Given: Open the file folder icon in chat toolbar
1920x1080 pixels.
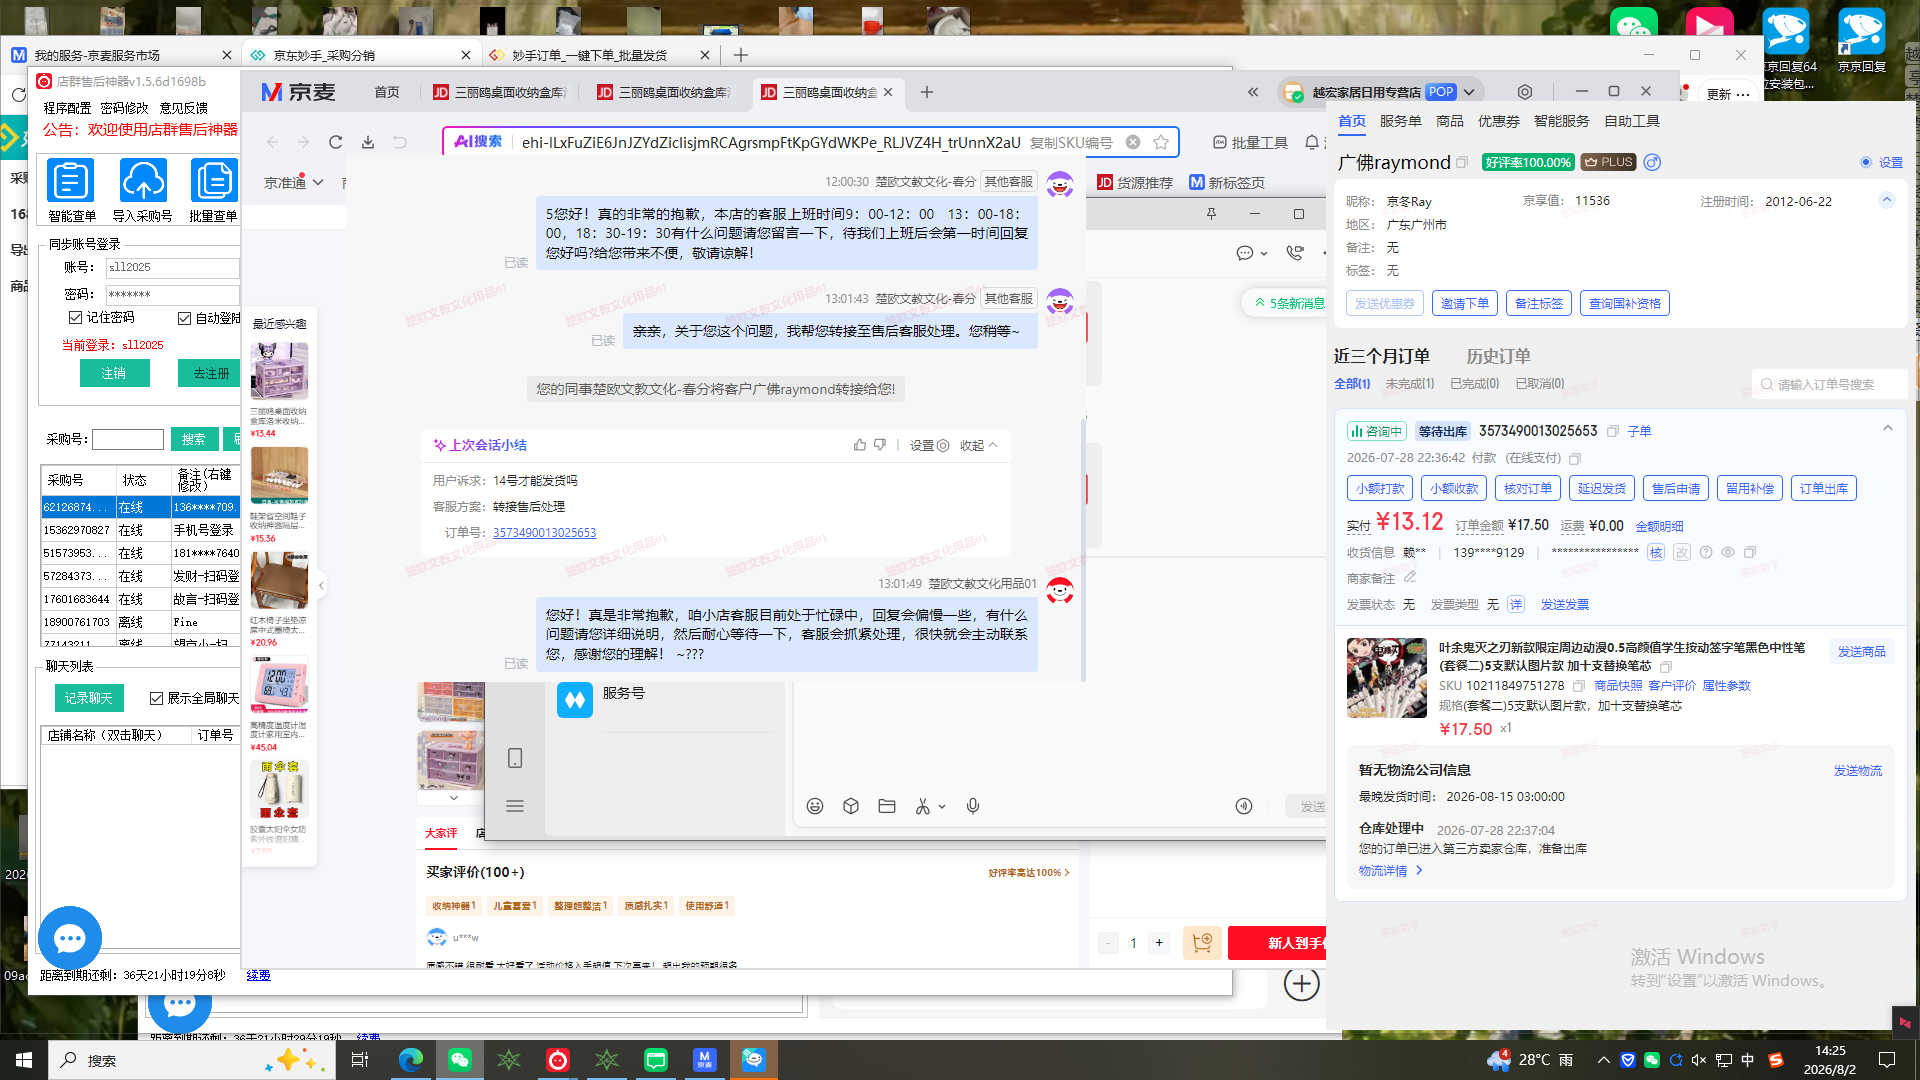Looking at the screenshot, I should 887,806.
